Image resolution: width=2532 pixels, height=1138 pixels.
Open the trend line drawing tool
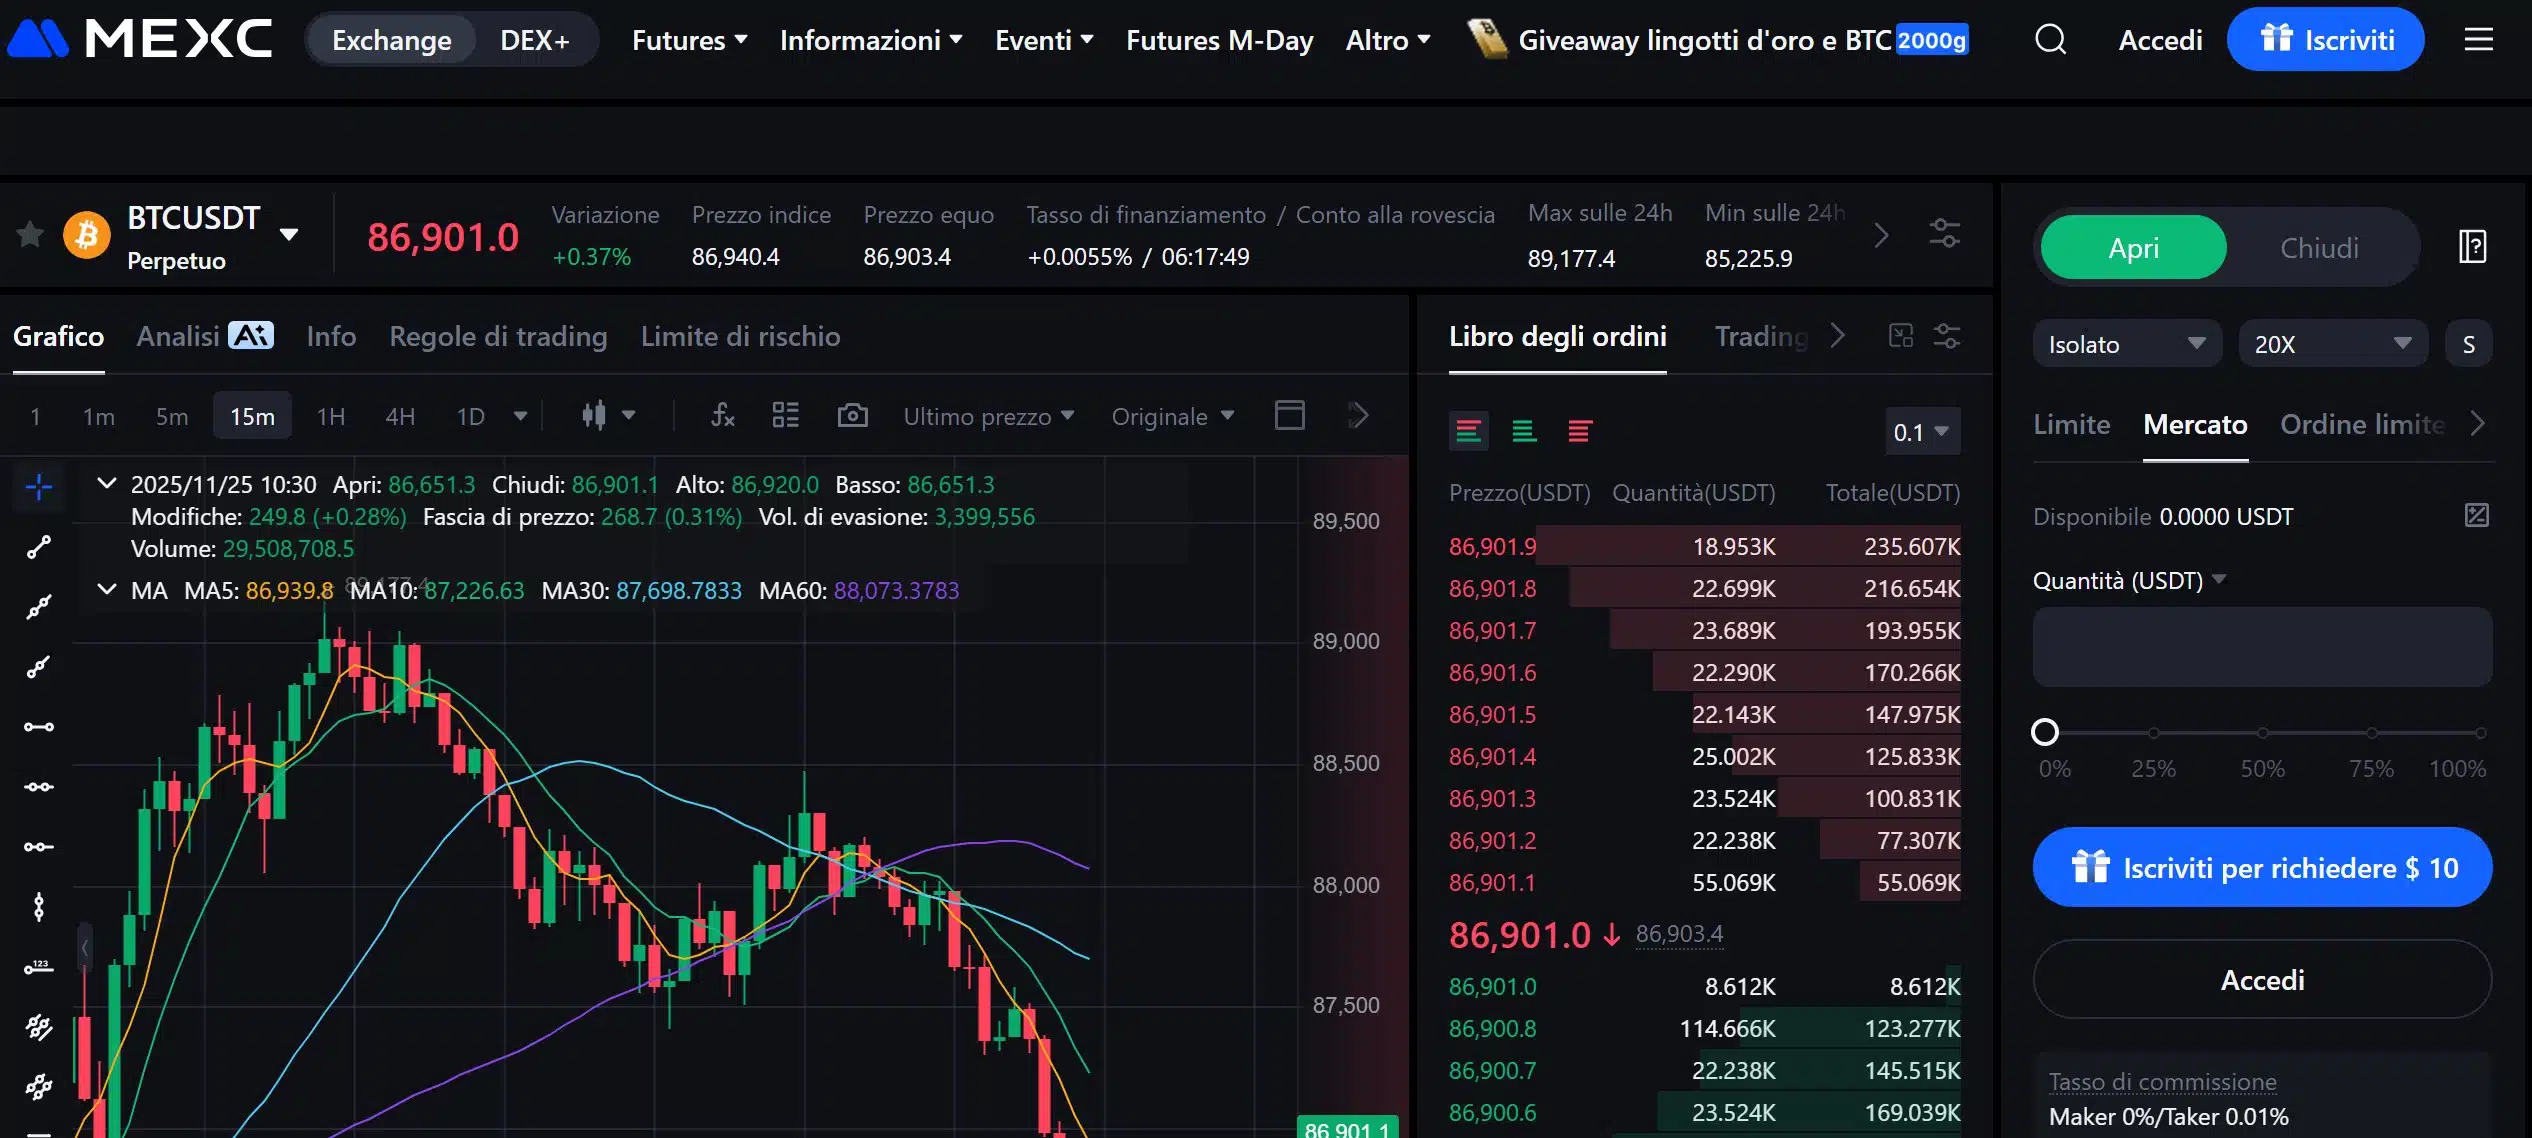36,547
